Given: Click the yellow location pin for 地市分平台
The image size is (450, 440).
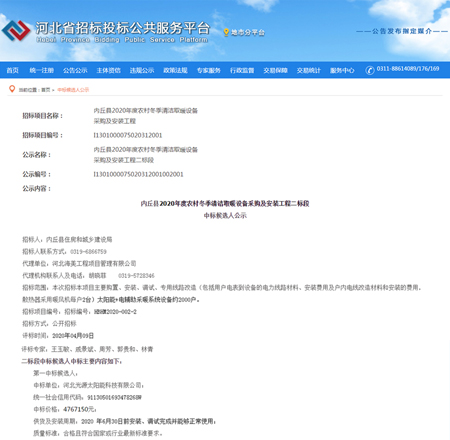Looking at the screenshot, I should (226, 32).
